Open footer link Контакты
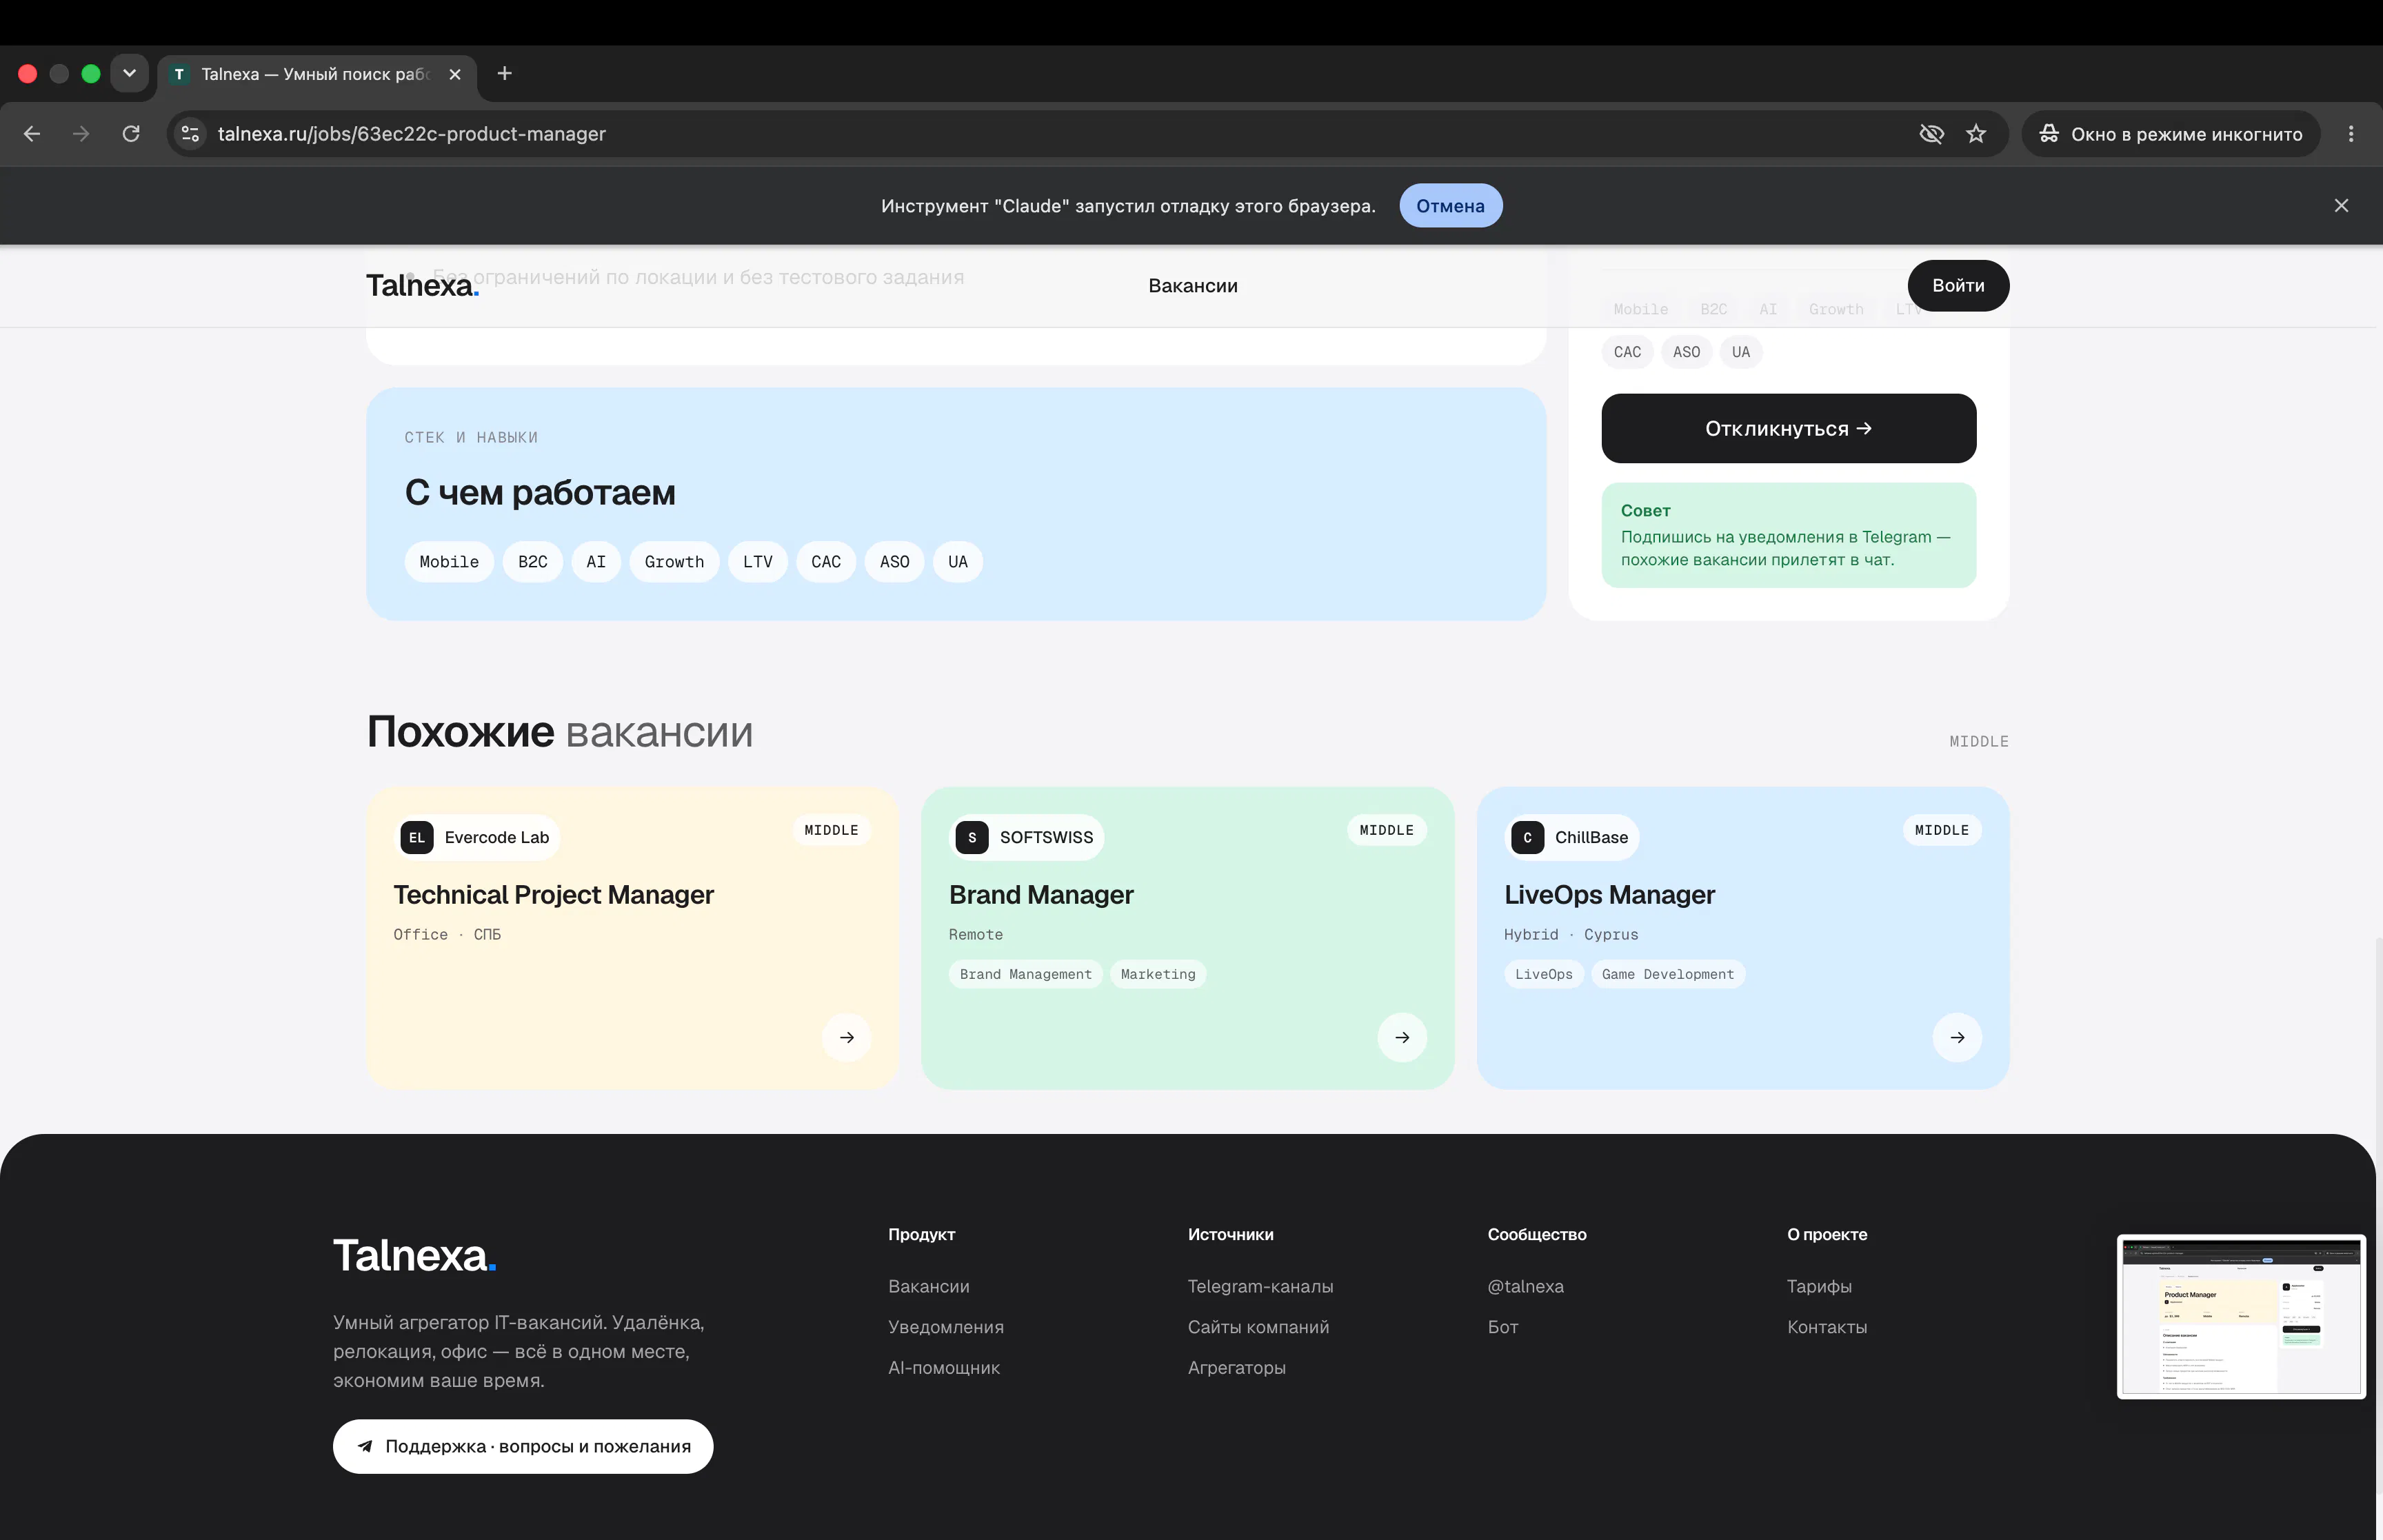The width and height of the screenshot is (2383, 1540). pos(1828,1327)
